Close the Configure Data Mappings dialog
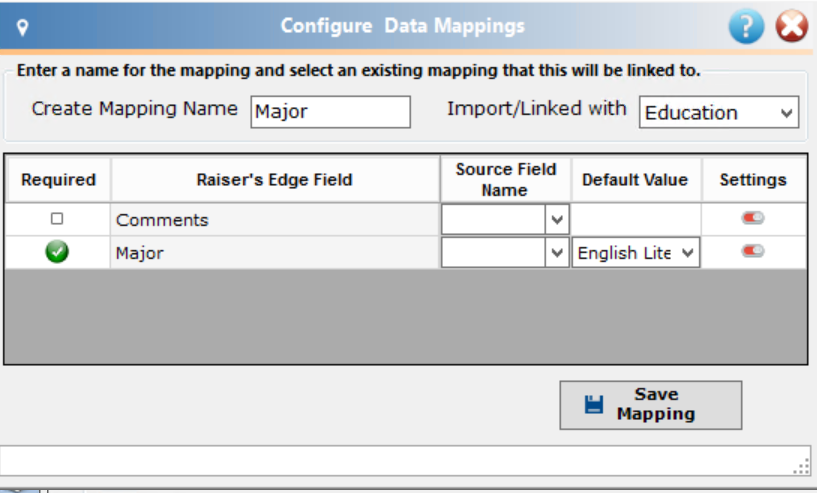 791,26
